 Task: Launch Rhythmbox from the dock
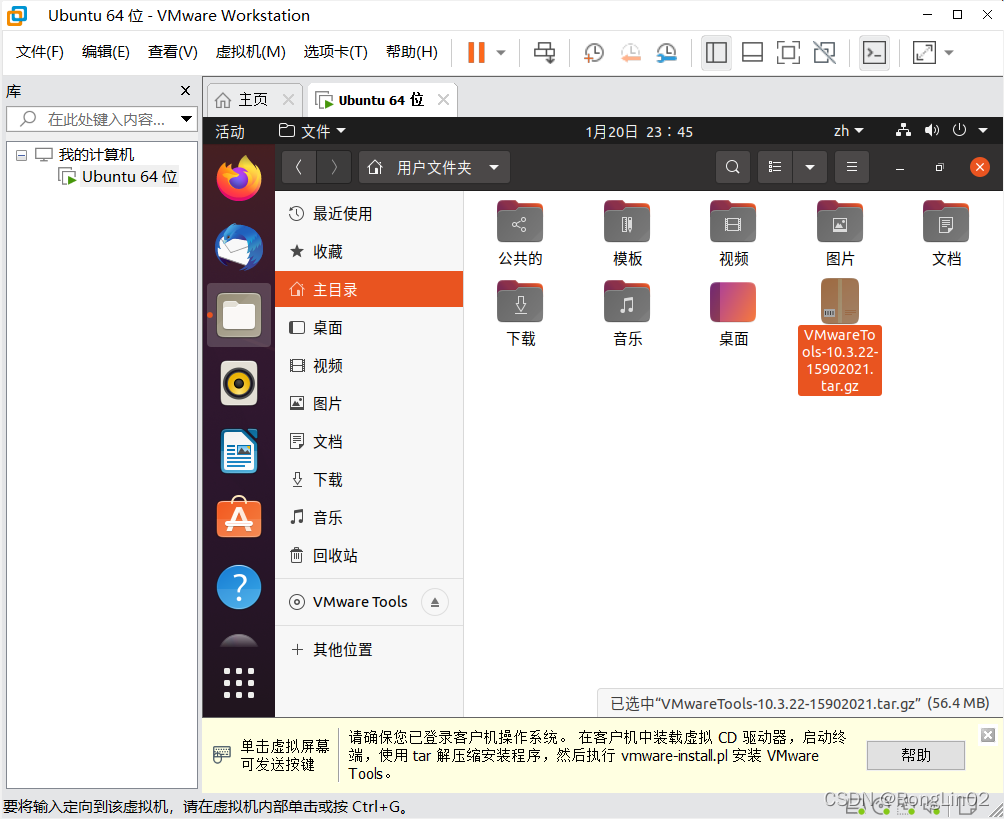click(239, 383)
